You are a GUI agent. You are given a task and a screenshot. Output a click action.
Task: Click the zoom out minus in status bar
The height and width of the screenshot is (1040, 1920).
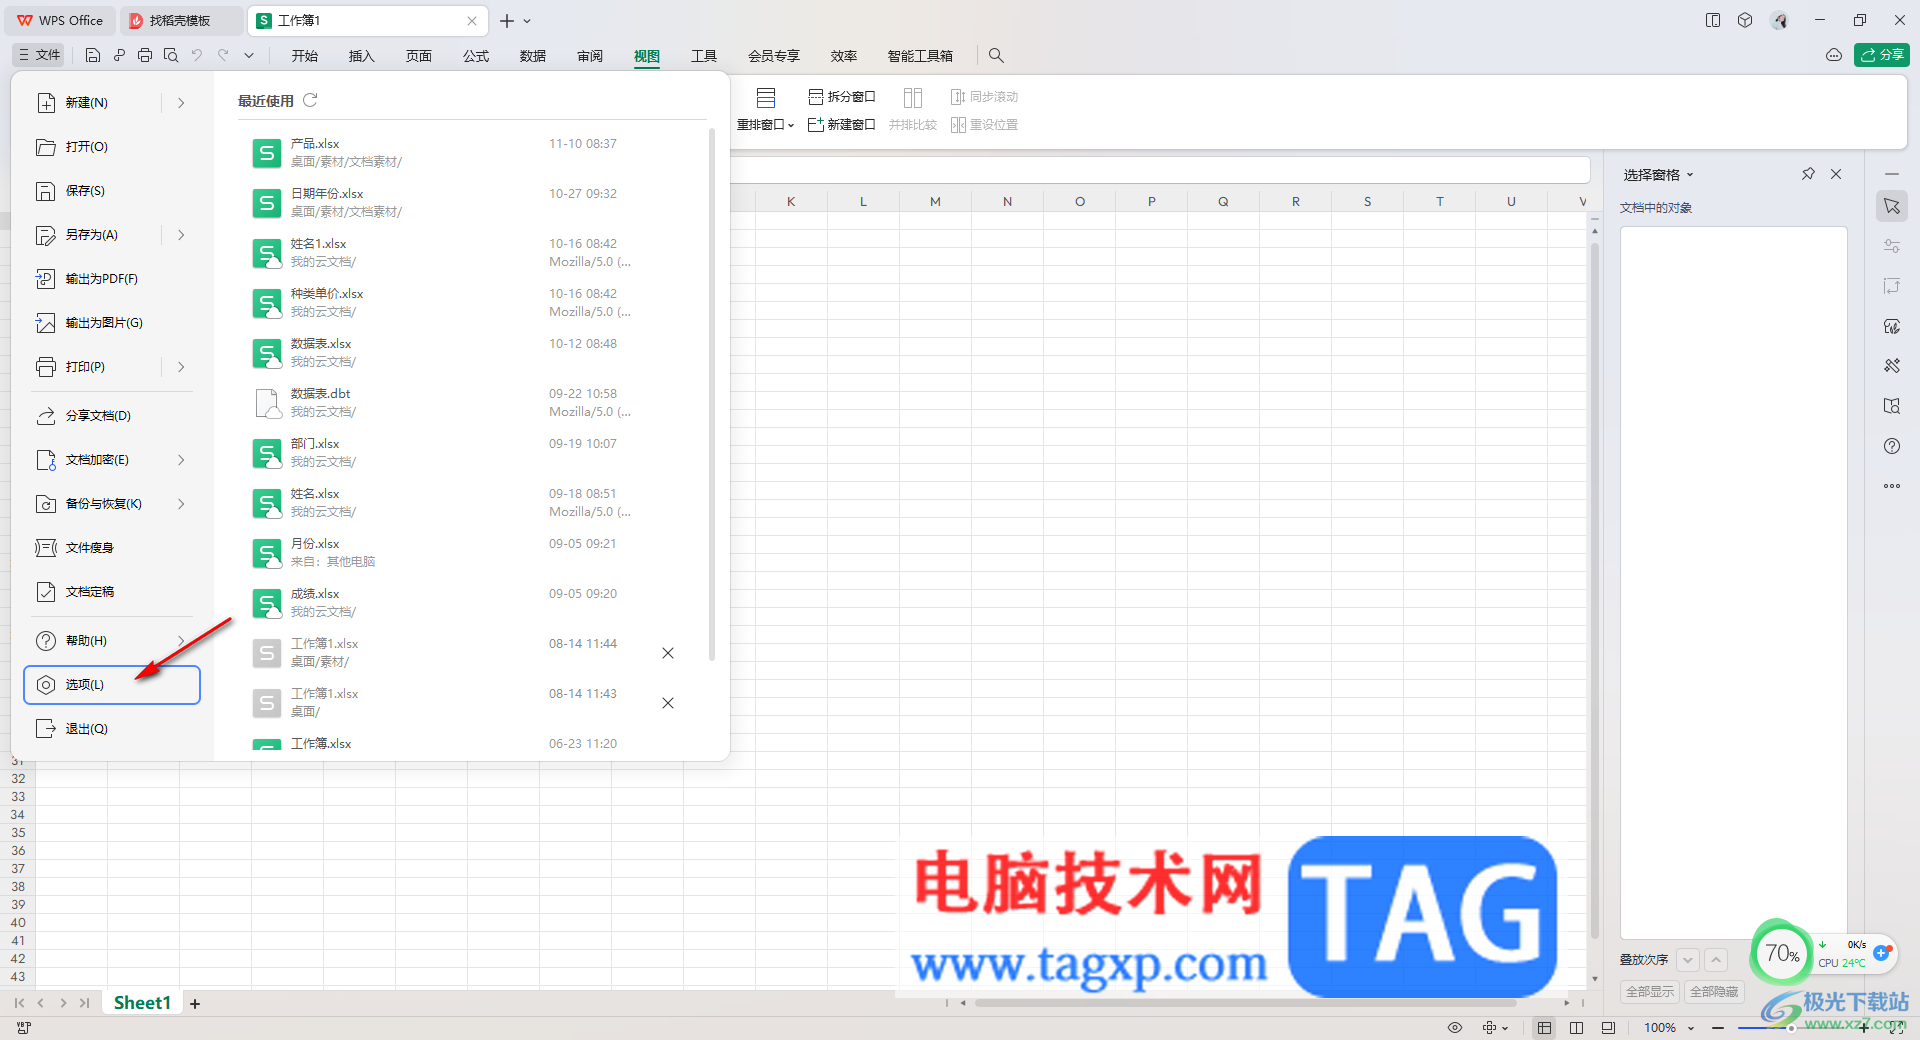point(1718,1028)
